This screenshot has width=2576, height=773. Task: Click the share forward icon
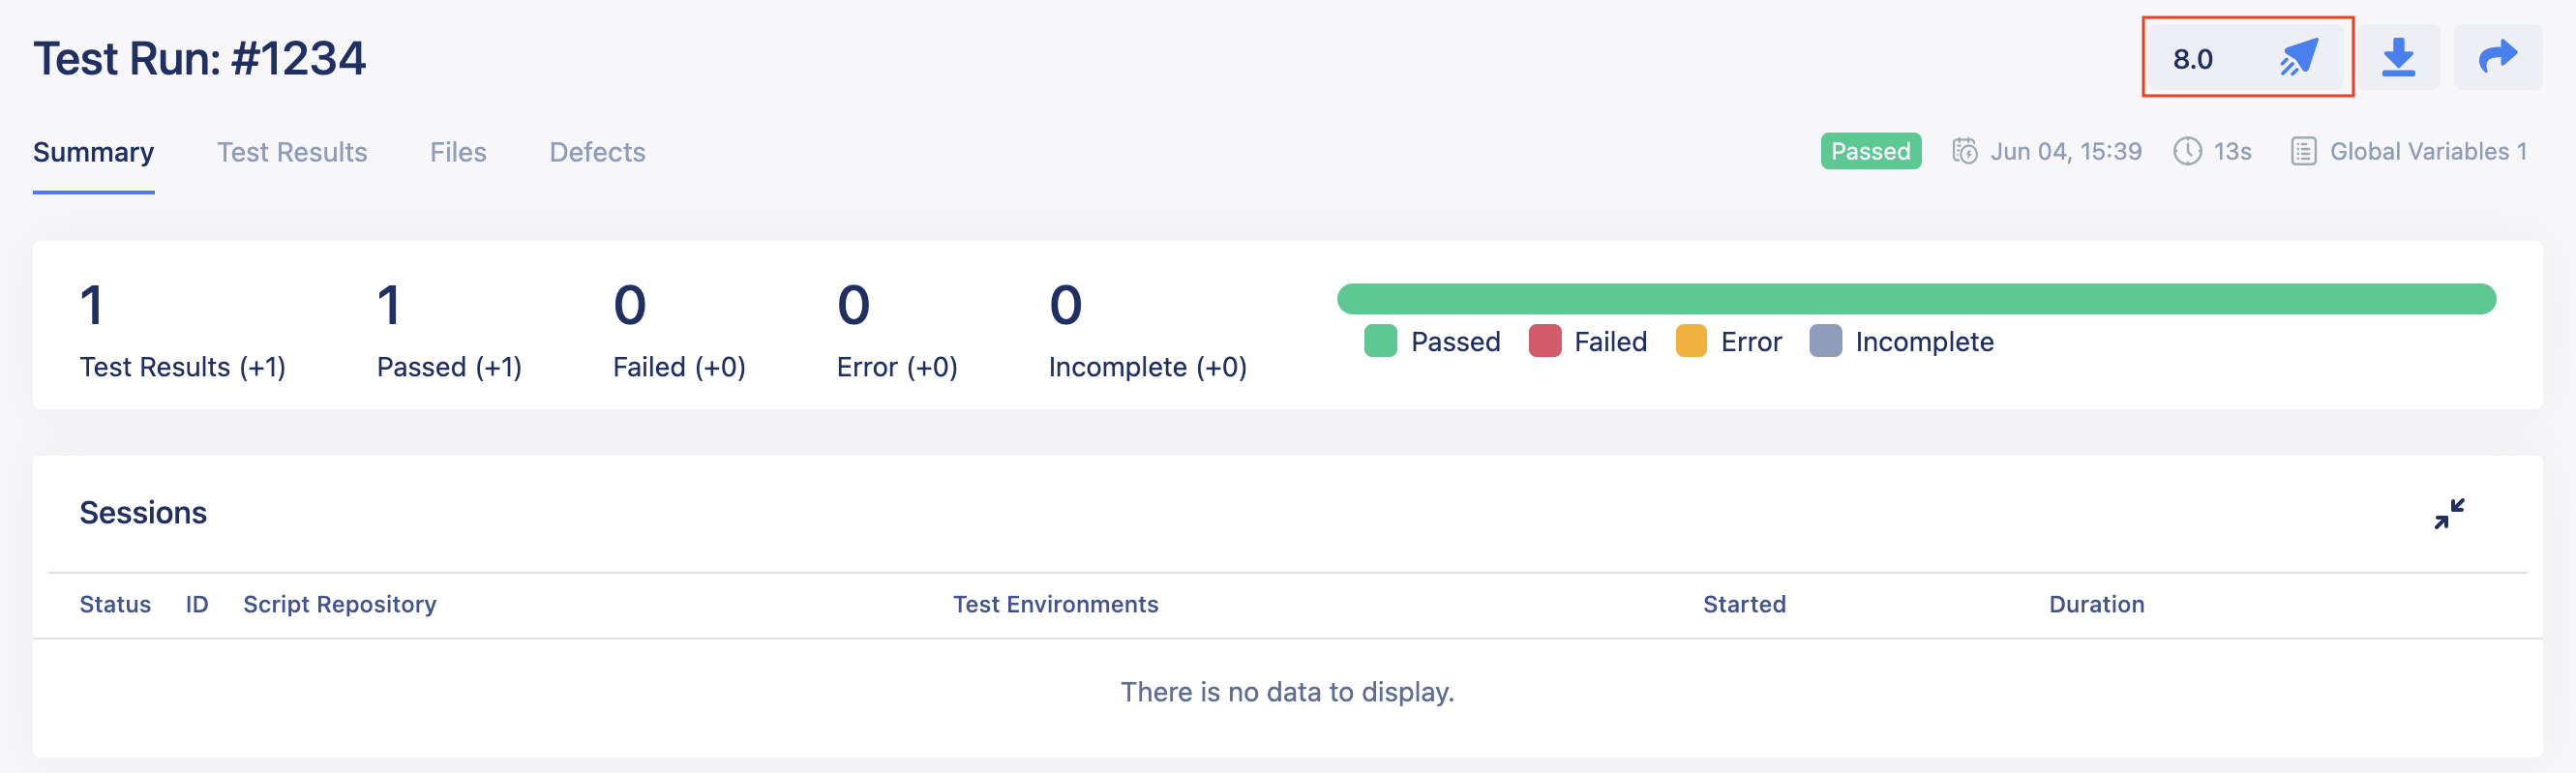[2498, 58]
